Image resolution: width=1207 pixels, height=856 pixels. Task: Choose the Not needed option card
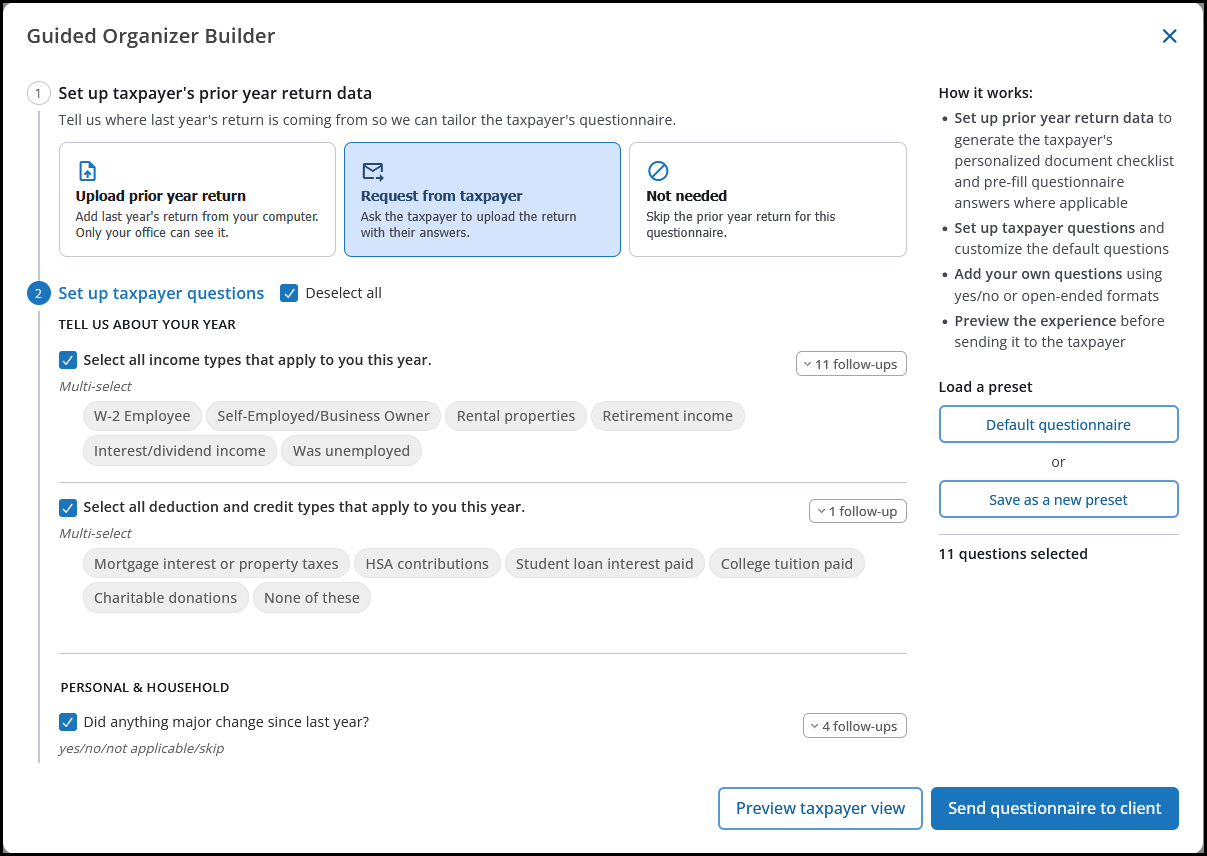coord(767,200)
